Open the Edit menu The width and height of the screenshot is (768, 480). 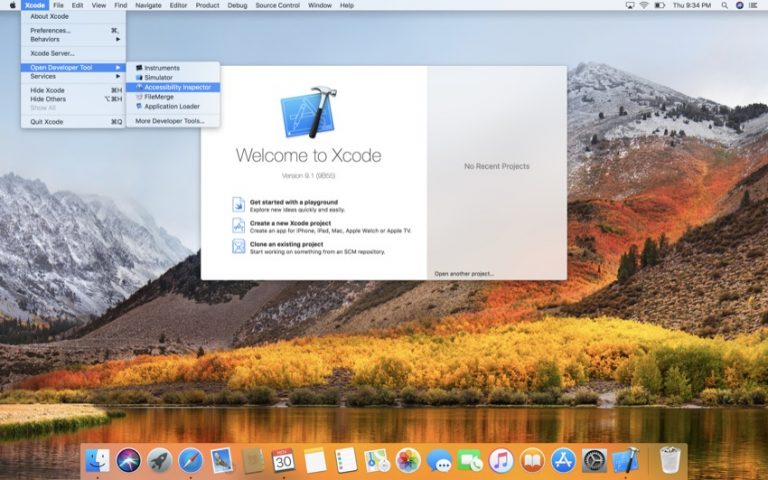coord(77,5)
